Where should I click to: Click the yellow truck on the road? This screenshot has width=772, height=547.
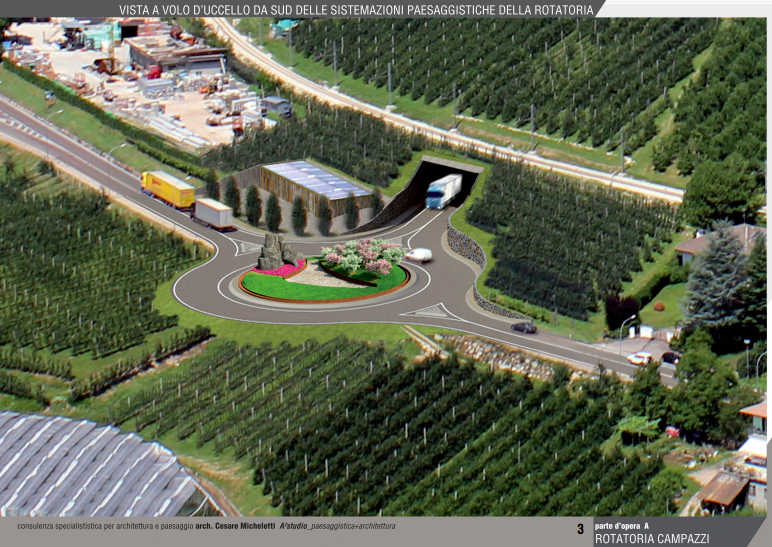[167, 188]
